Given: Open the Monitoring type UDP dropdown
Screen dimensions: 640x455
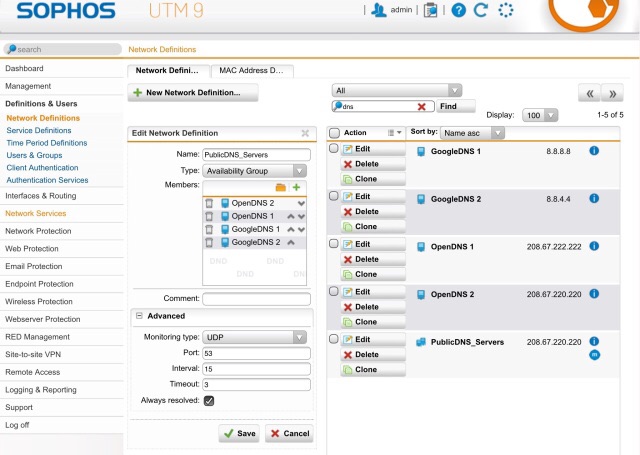Looking at the screenshot, I should coord(254,337).
